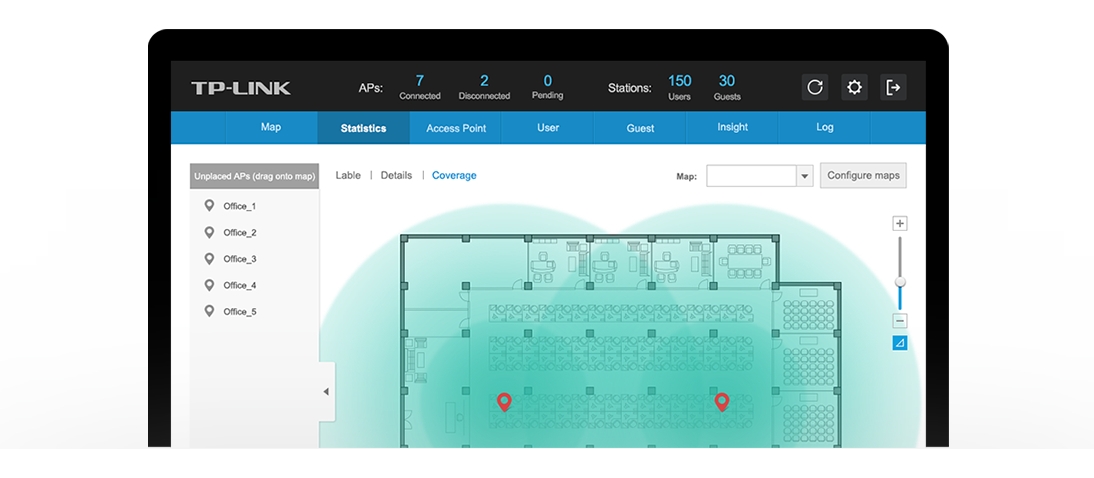Click the 7 Connected APs counter
This screenshot has height=478, width=1094.
click(419, 87)
